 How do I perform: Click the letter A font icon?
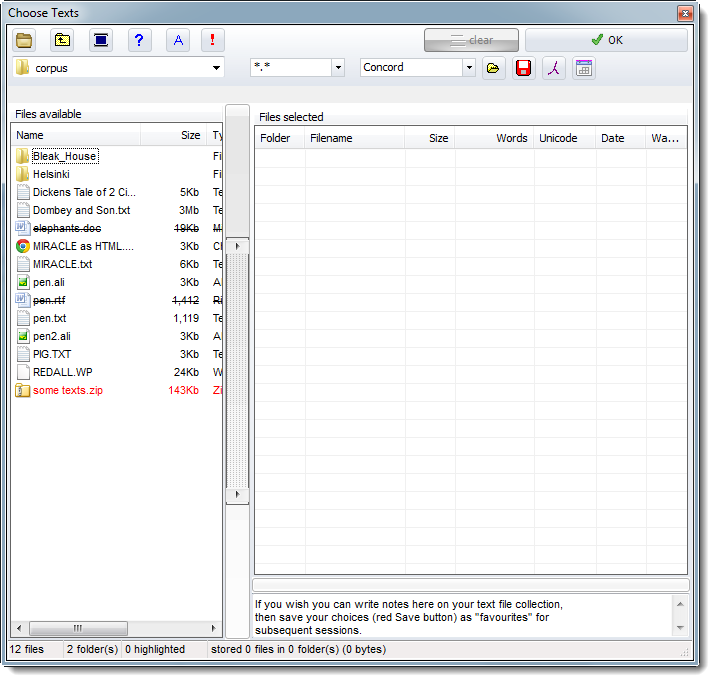tap(178, 40)
